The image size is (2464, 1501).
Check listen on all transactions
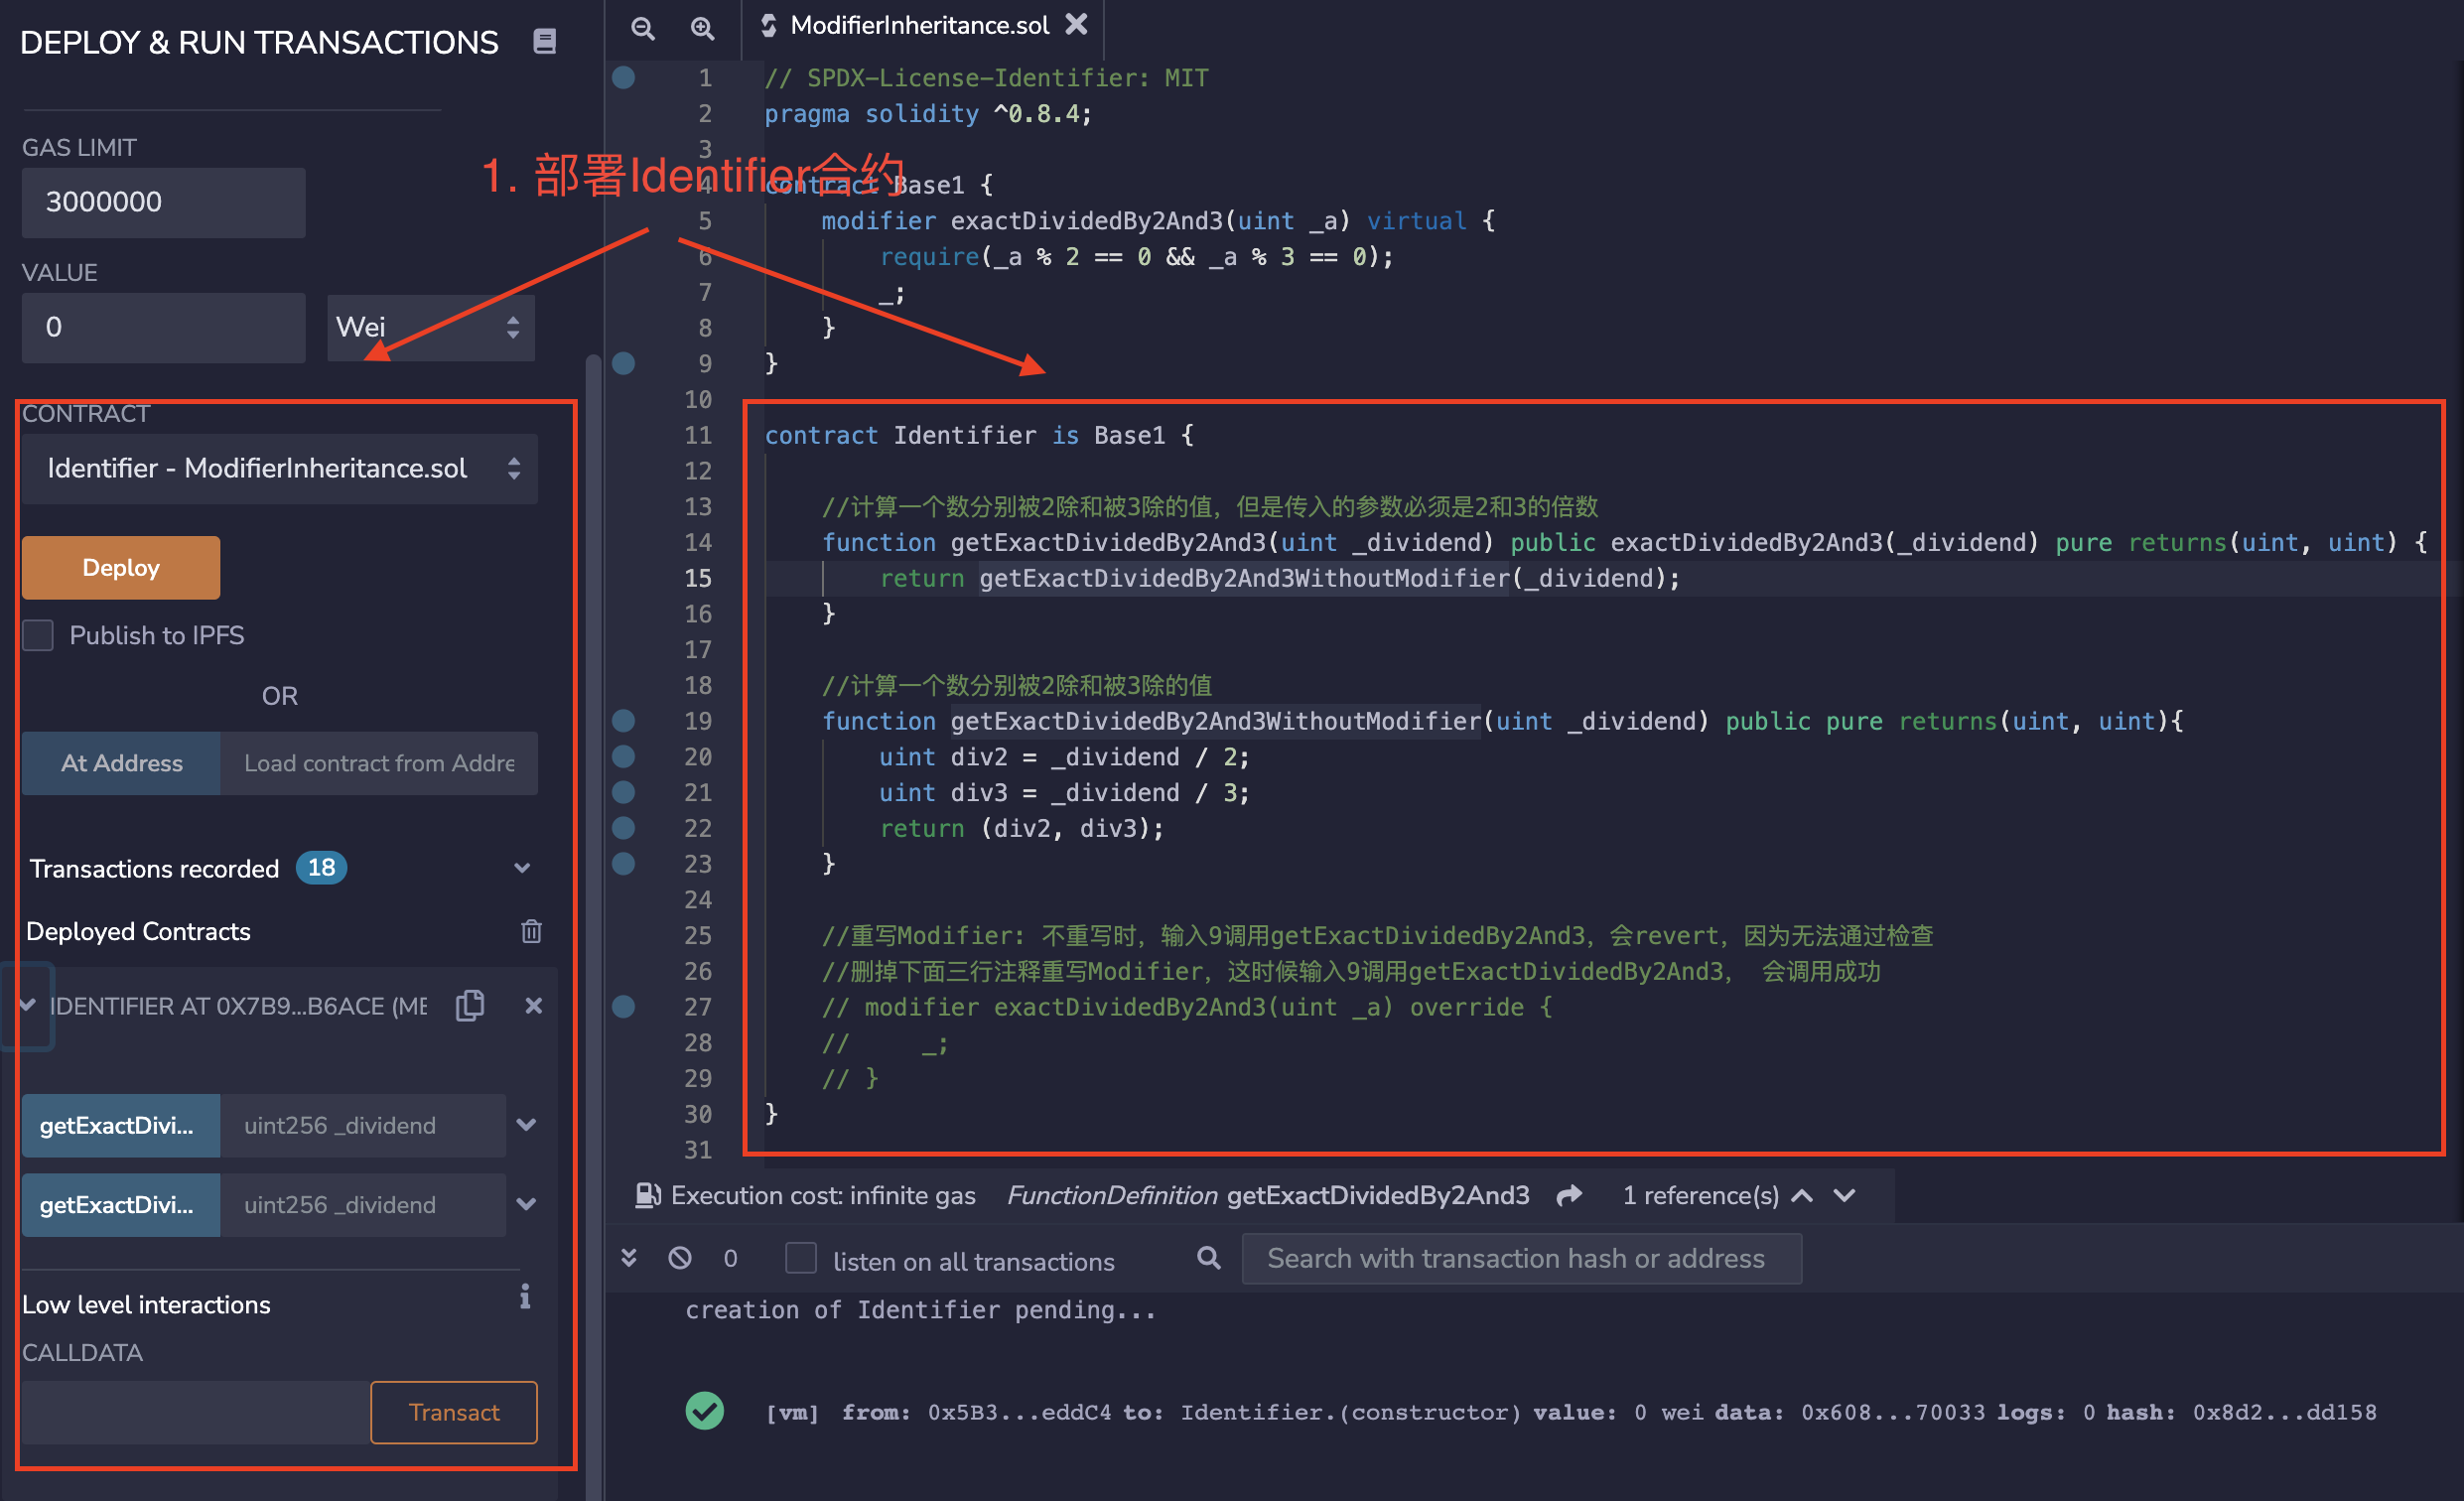coord(801,1258)
